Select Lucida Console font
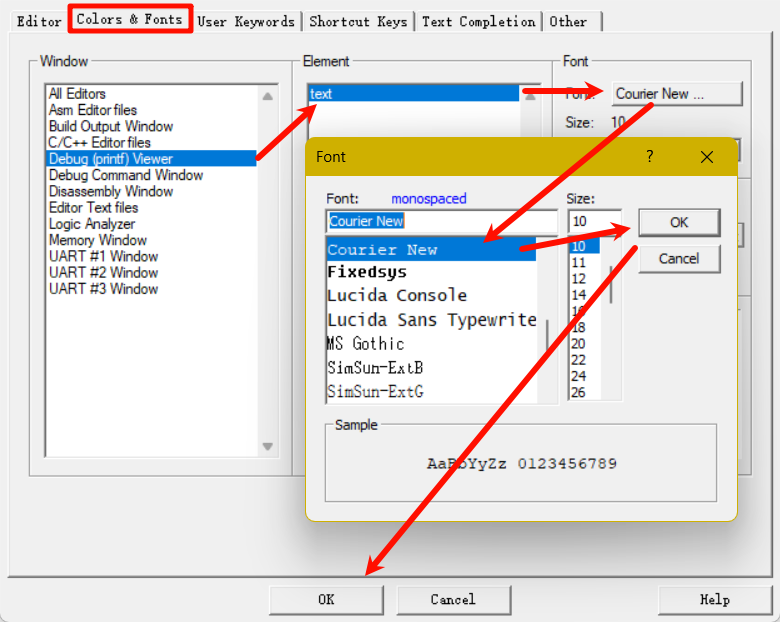This screenshot has height=622, width=780. pyautogui.click(x=431, y=296)
